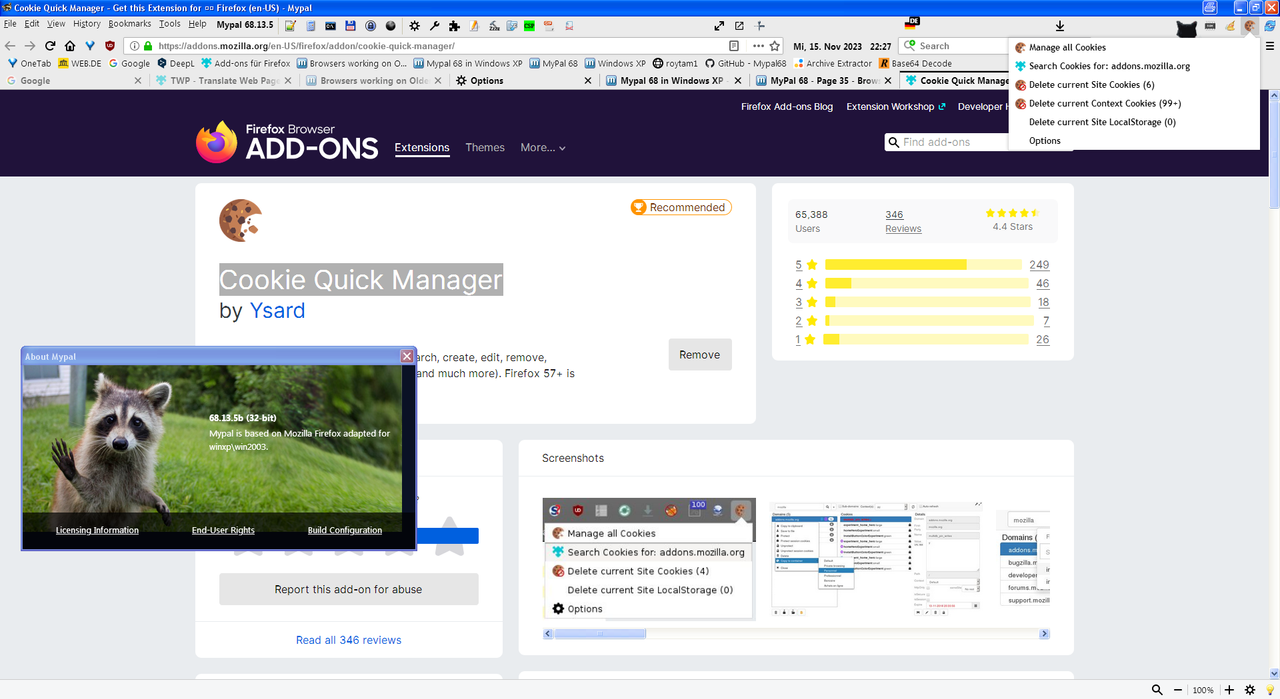
Task: Select Manage all Cookies in popup
Action: (x=1067, y=47)
